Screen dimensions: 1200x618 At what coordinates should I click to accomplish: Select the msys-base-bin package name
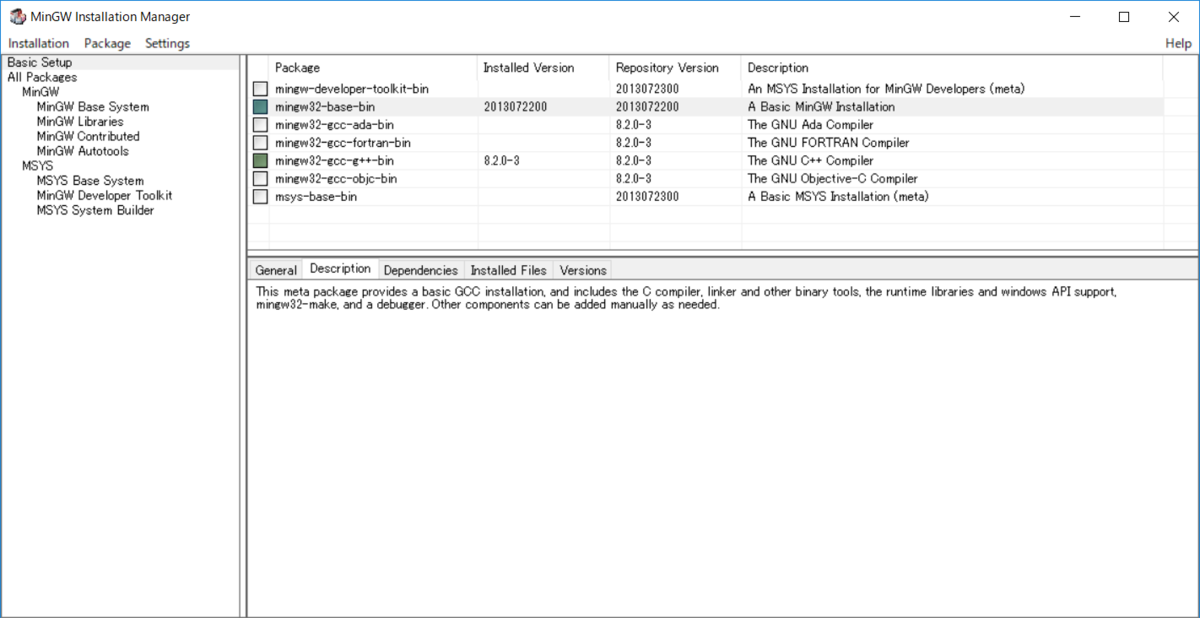(x=316, y=197)
